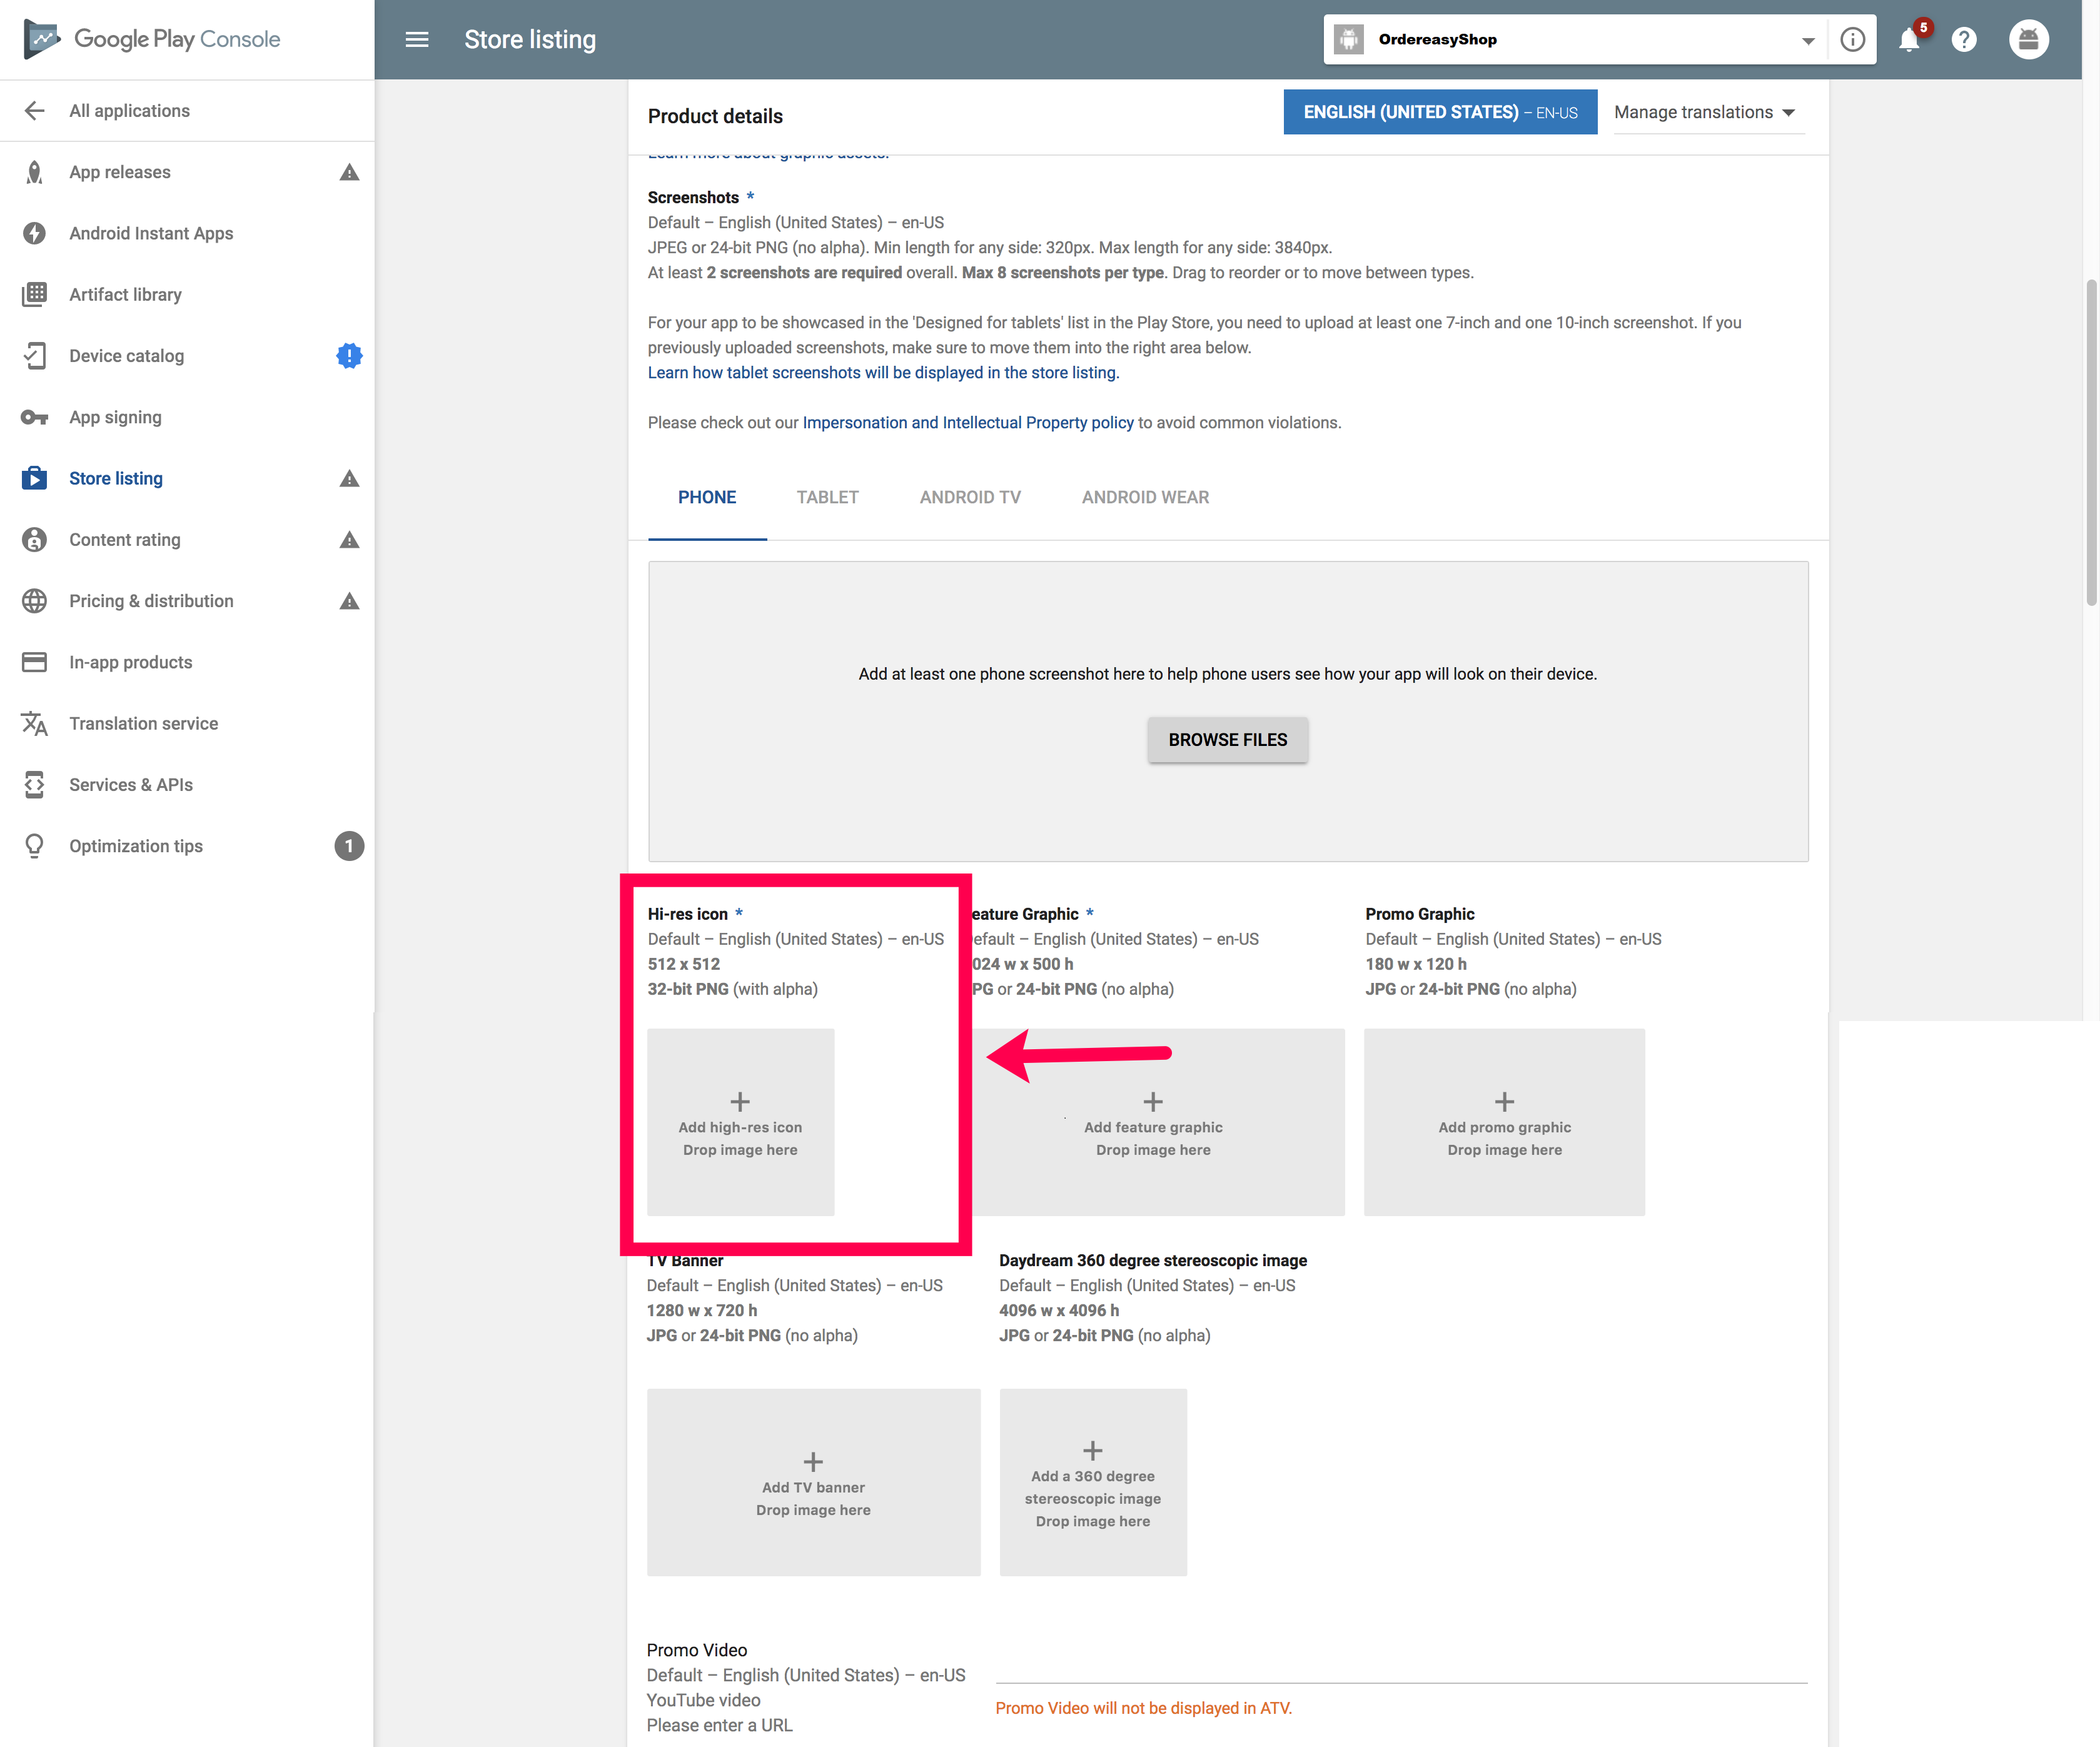The image size is (2100, 1747).
Task: Open Impersonation and Intellectual Property policy link
Action: pos(967,423)
